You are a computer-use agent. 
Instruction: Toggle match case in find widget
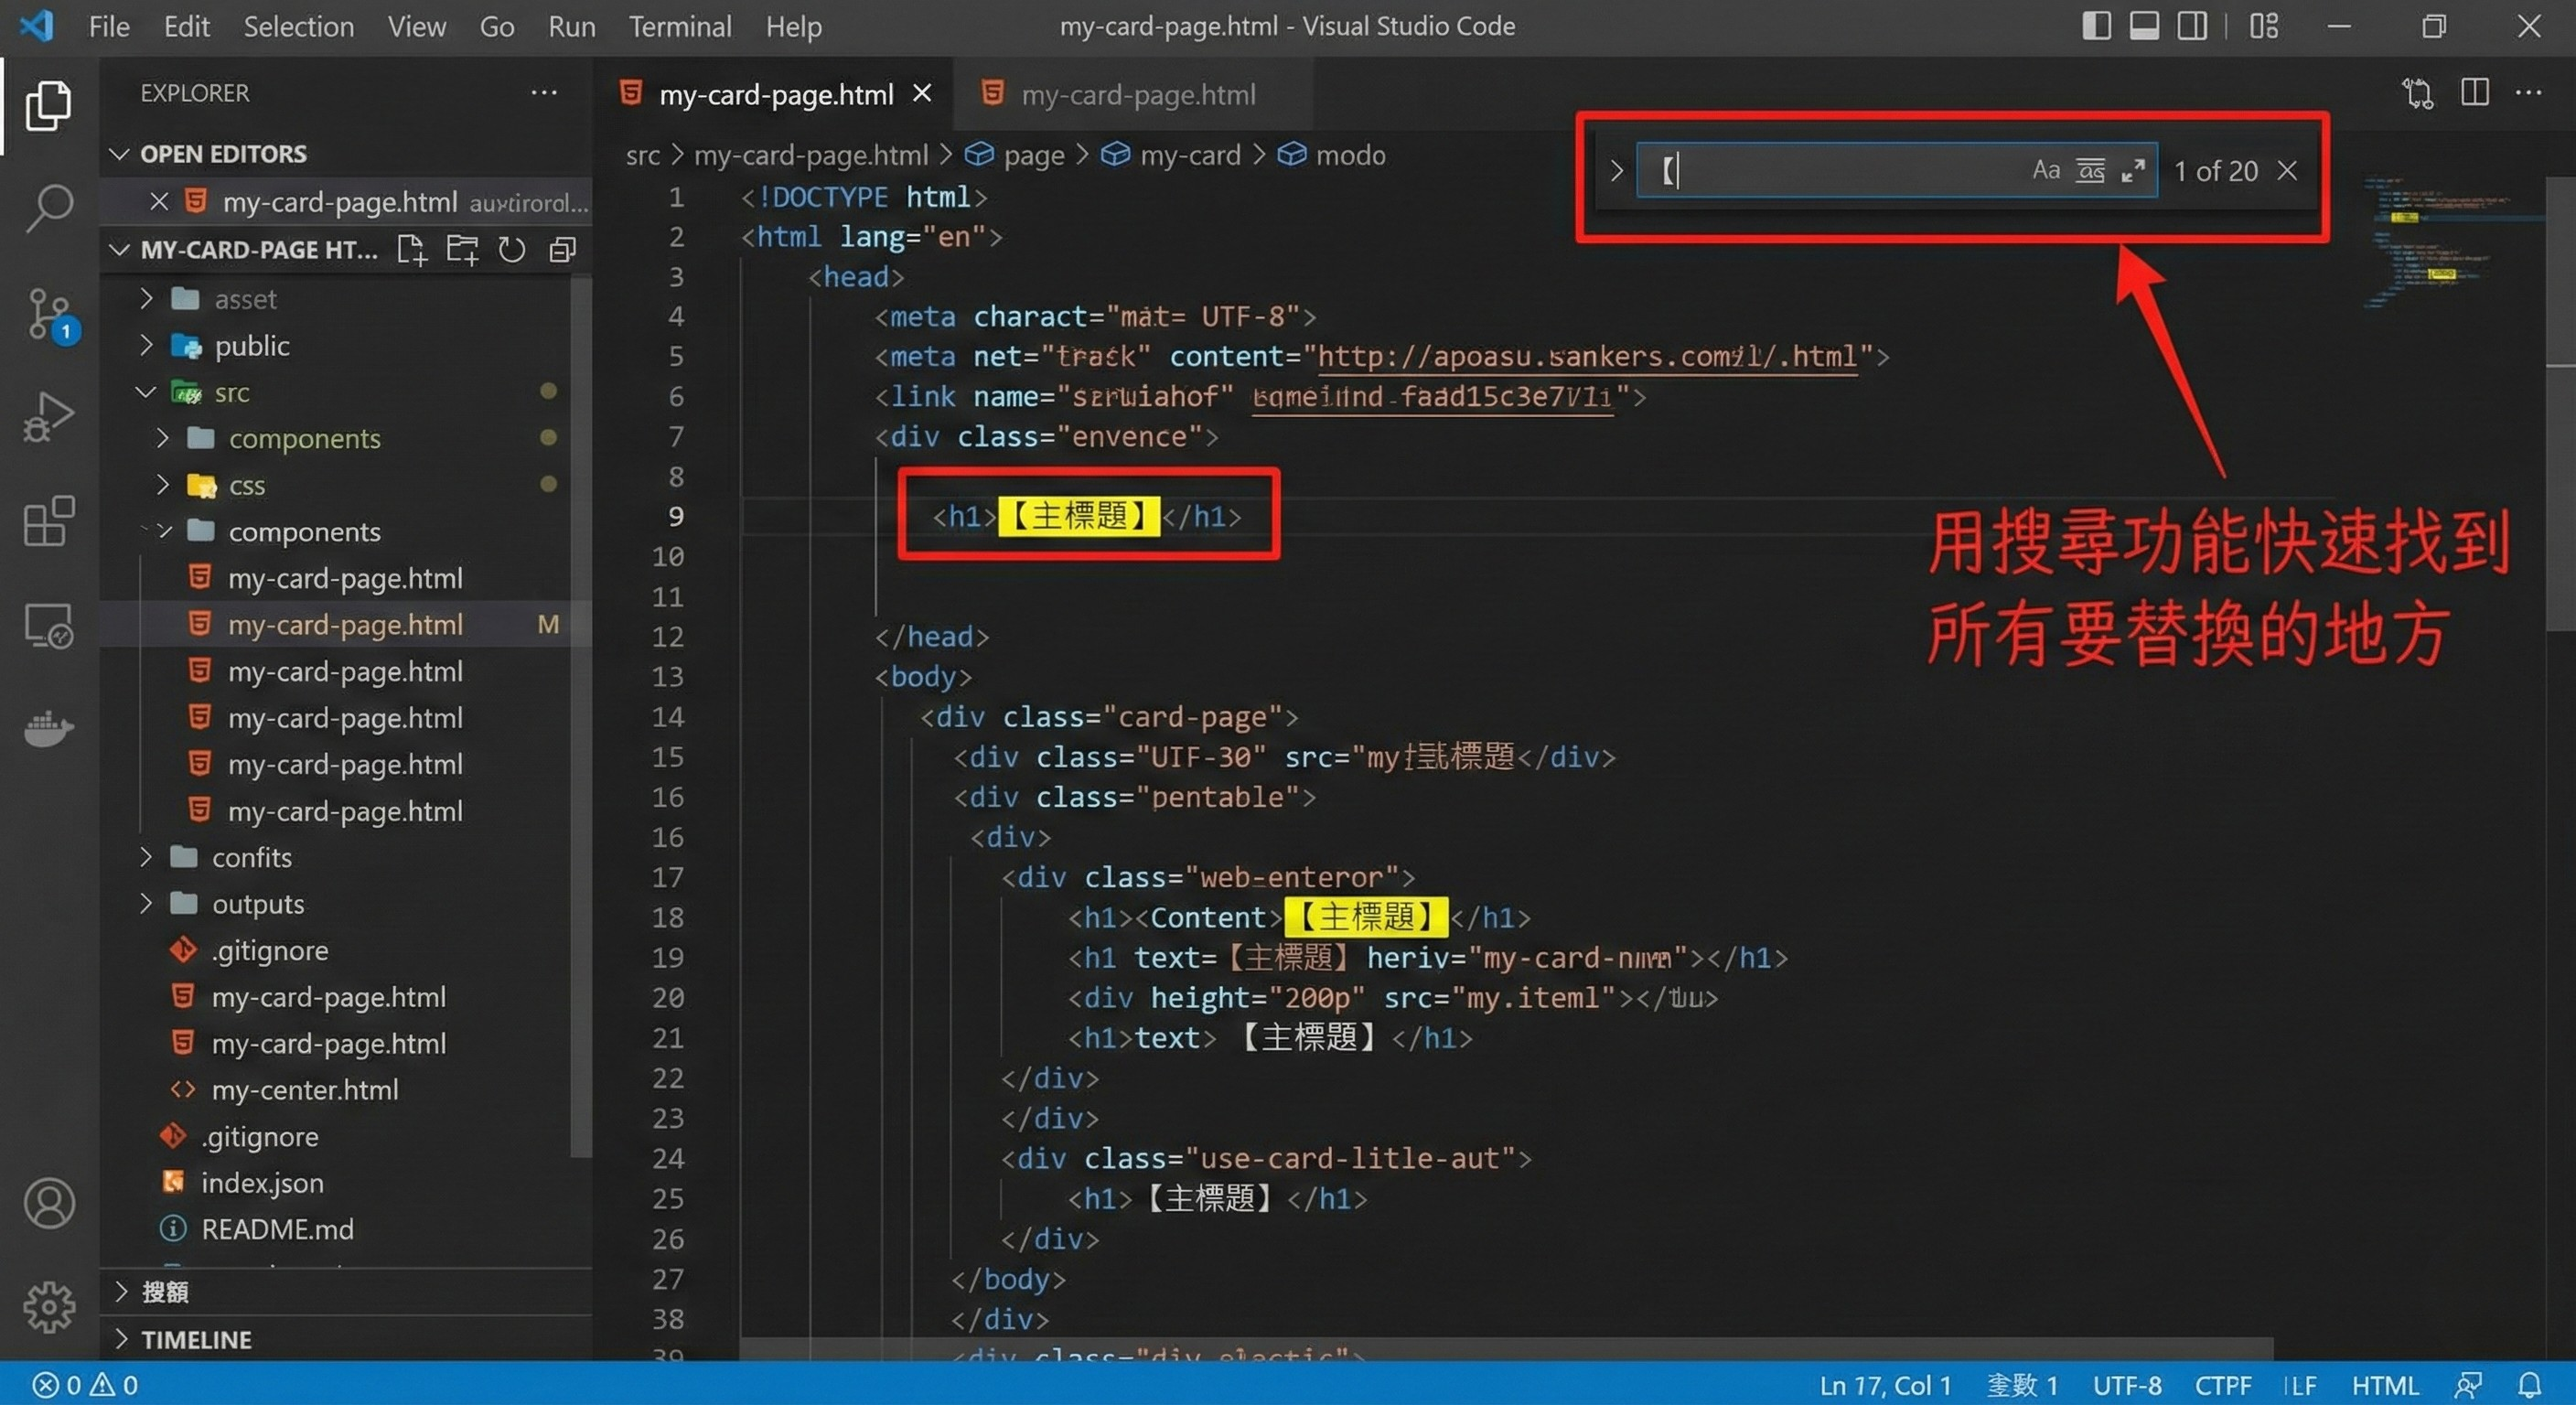[x=2046, y=170]
